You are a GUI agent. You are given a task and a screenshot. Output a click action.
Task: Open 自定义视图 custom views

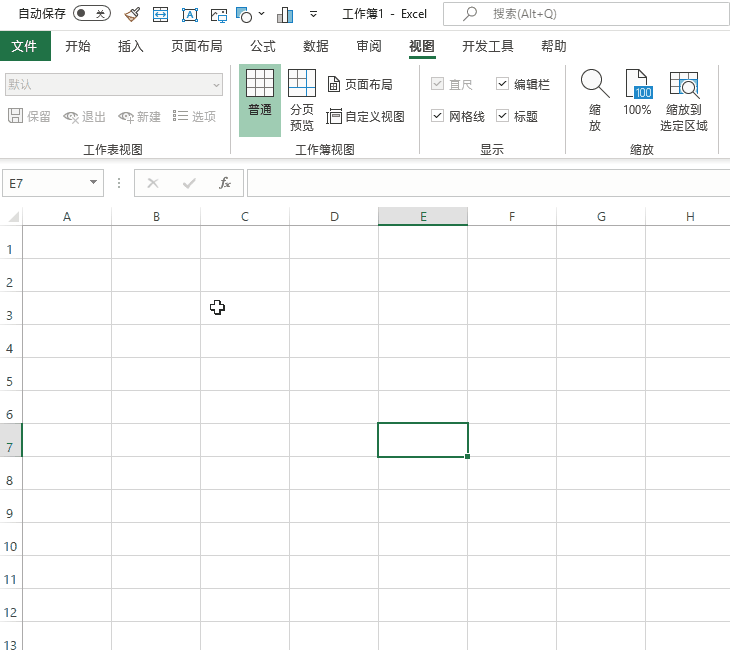tap(366, 116)
